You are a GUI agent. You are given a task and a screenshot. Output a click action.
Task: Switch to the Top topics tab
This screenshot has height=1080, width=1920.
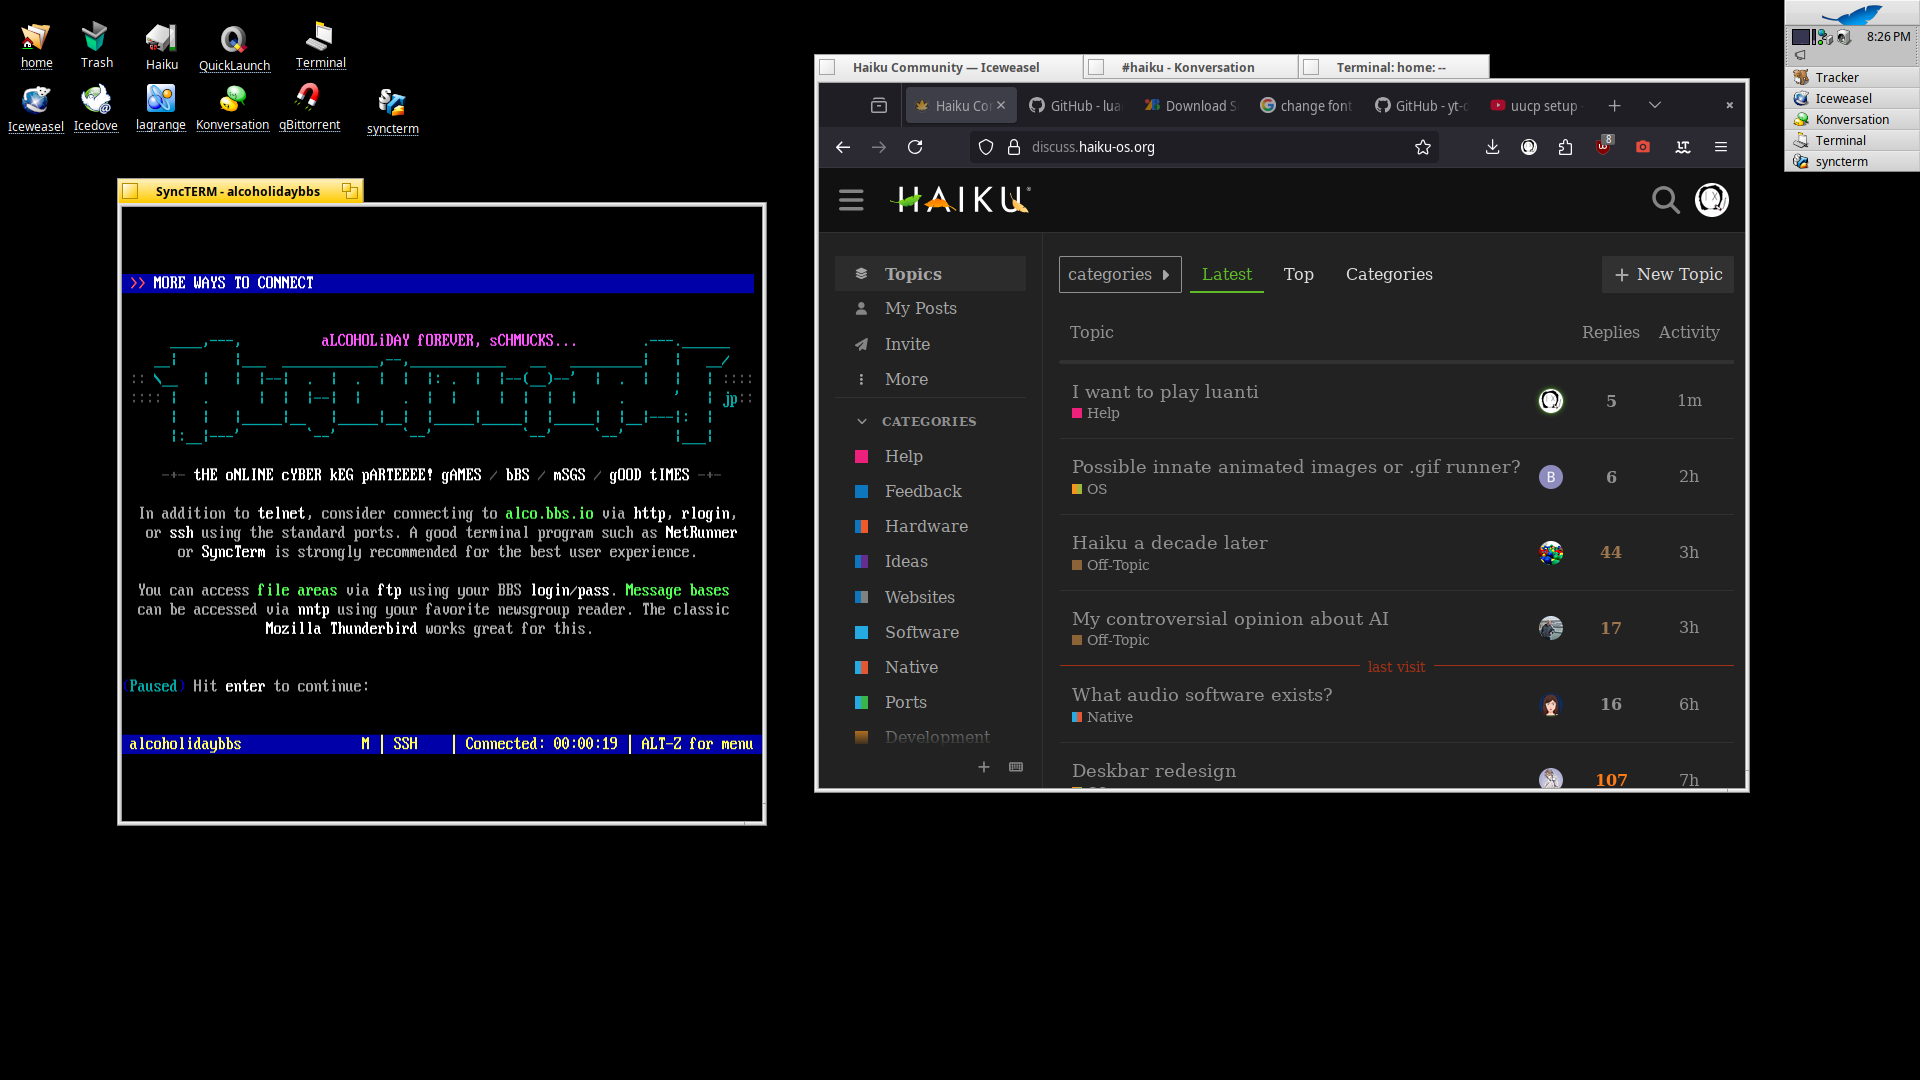click(1298, 274)
